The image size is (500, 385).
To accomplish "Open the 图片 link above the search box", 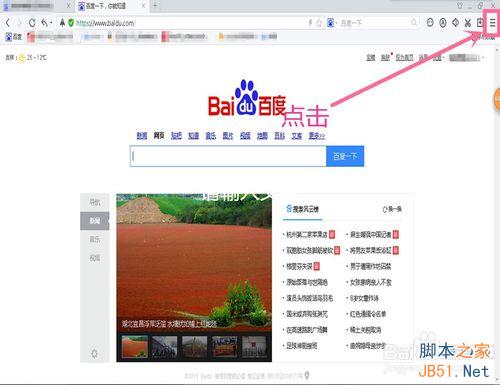I will tap(228, 135).
